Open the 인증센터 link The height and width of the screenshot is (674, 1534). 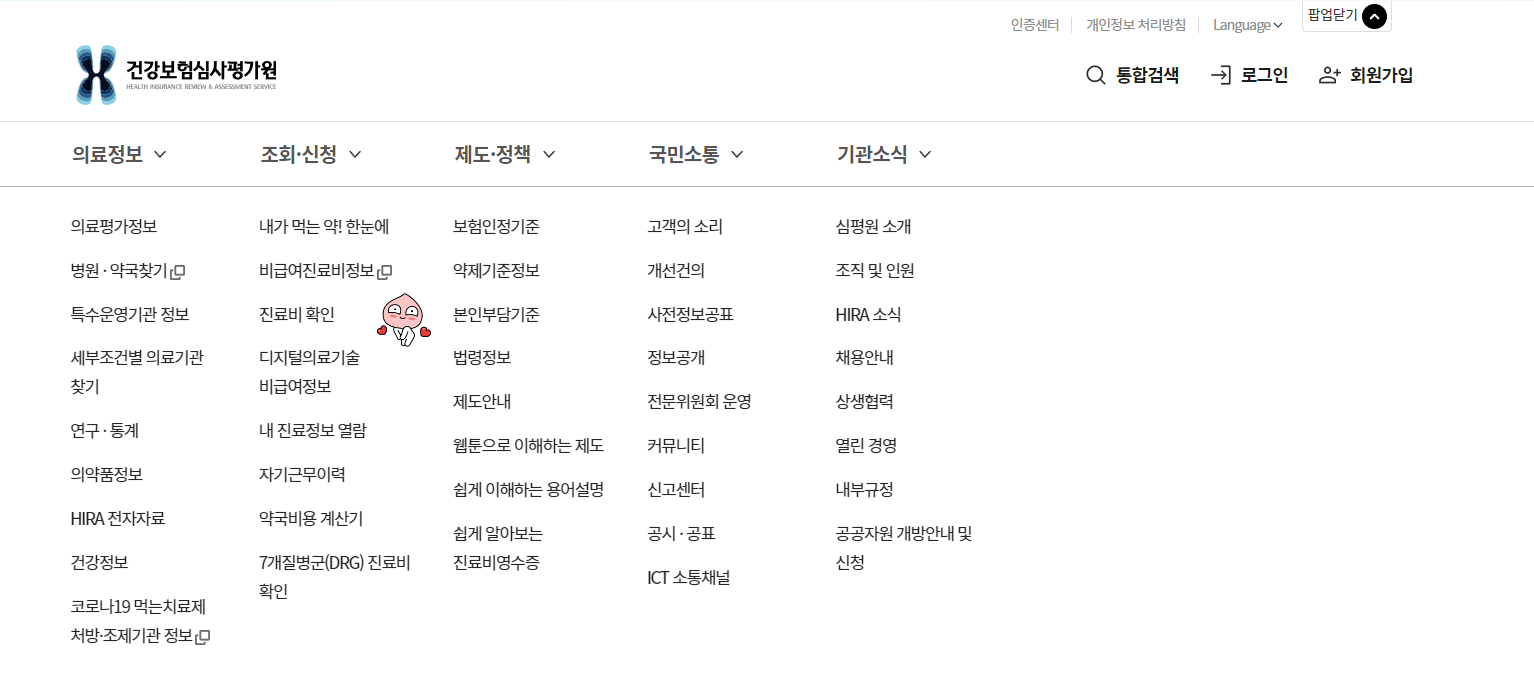pyautogui.click(x=1035, y=24)
